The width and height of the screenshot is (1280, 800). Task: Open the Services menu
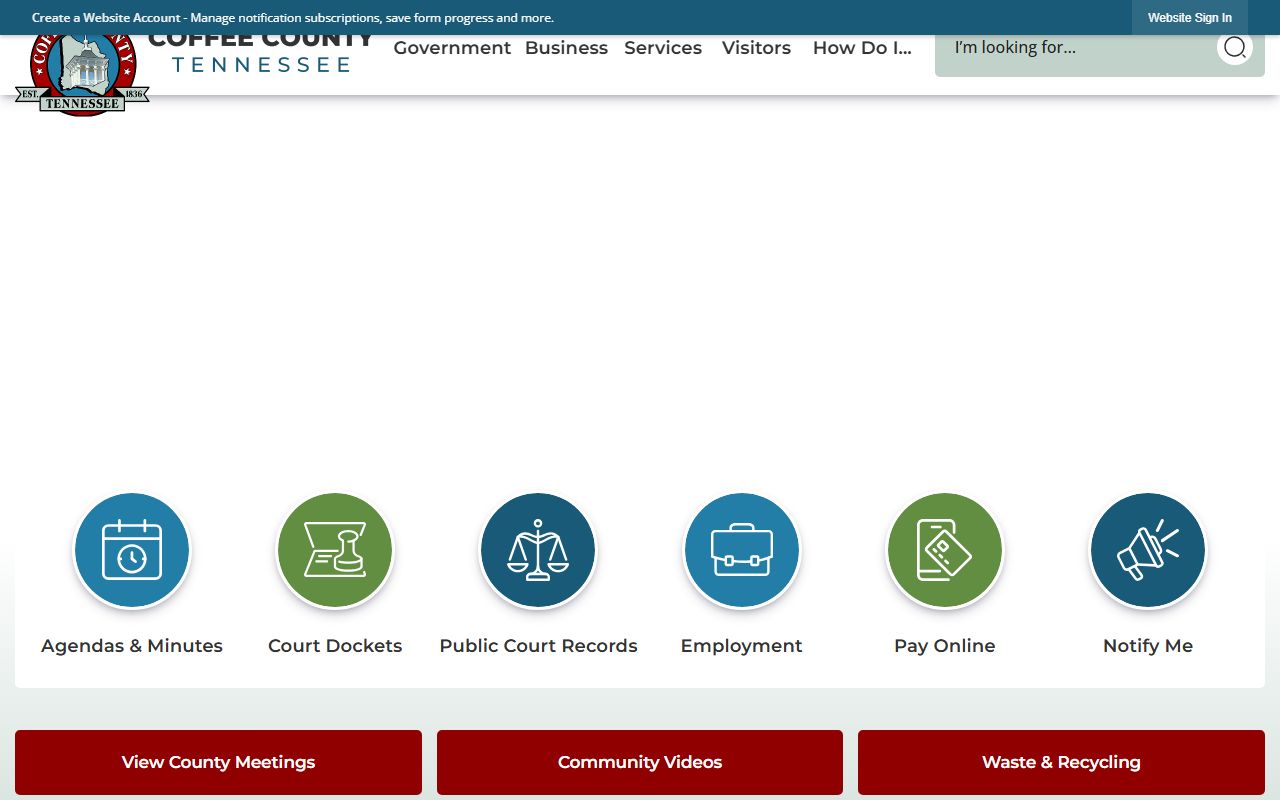(x=663, y=48)
